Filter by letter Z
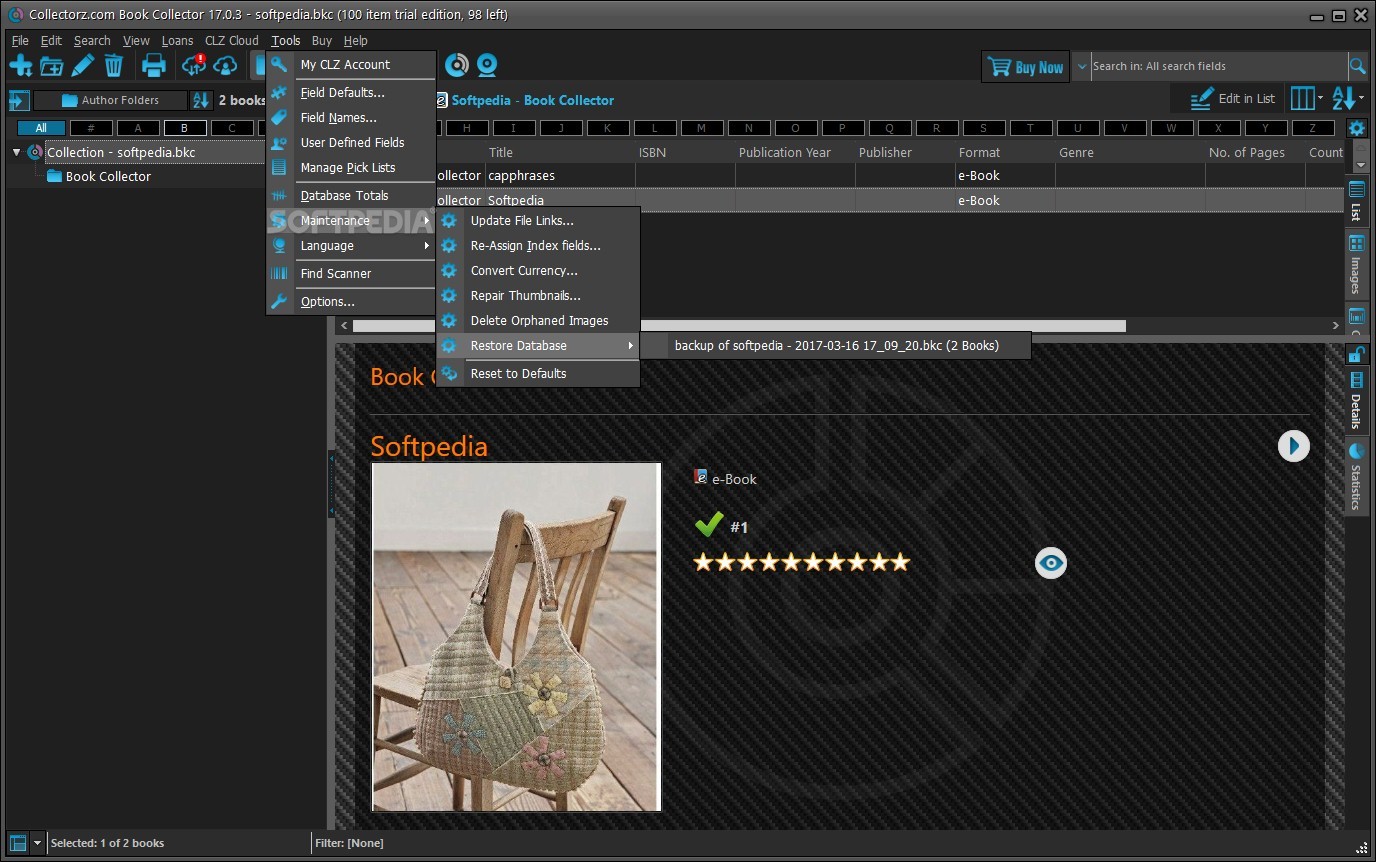 click(x=1312, y=128)
